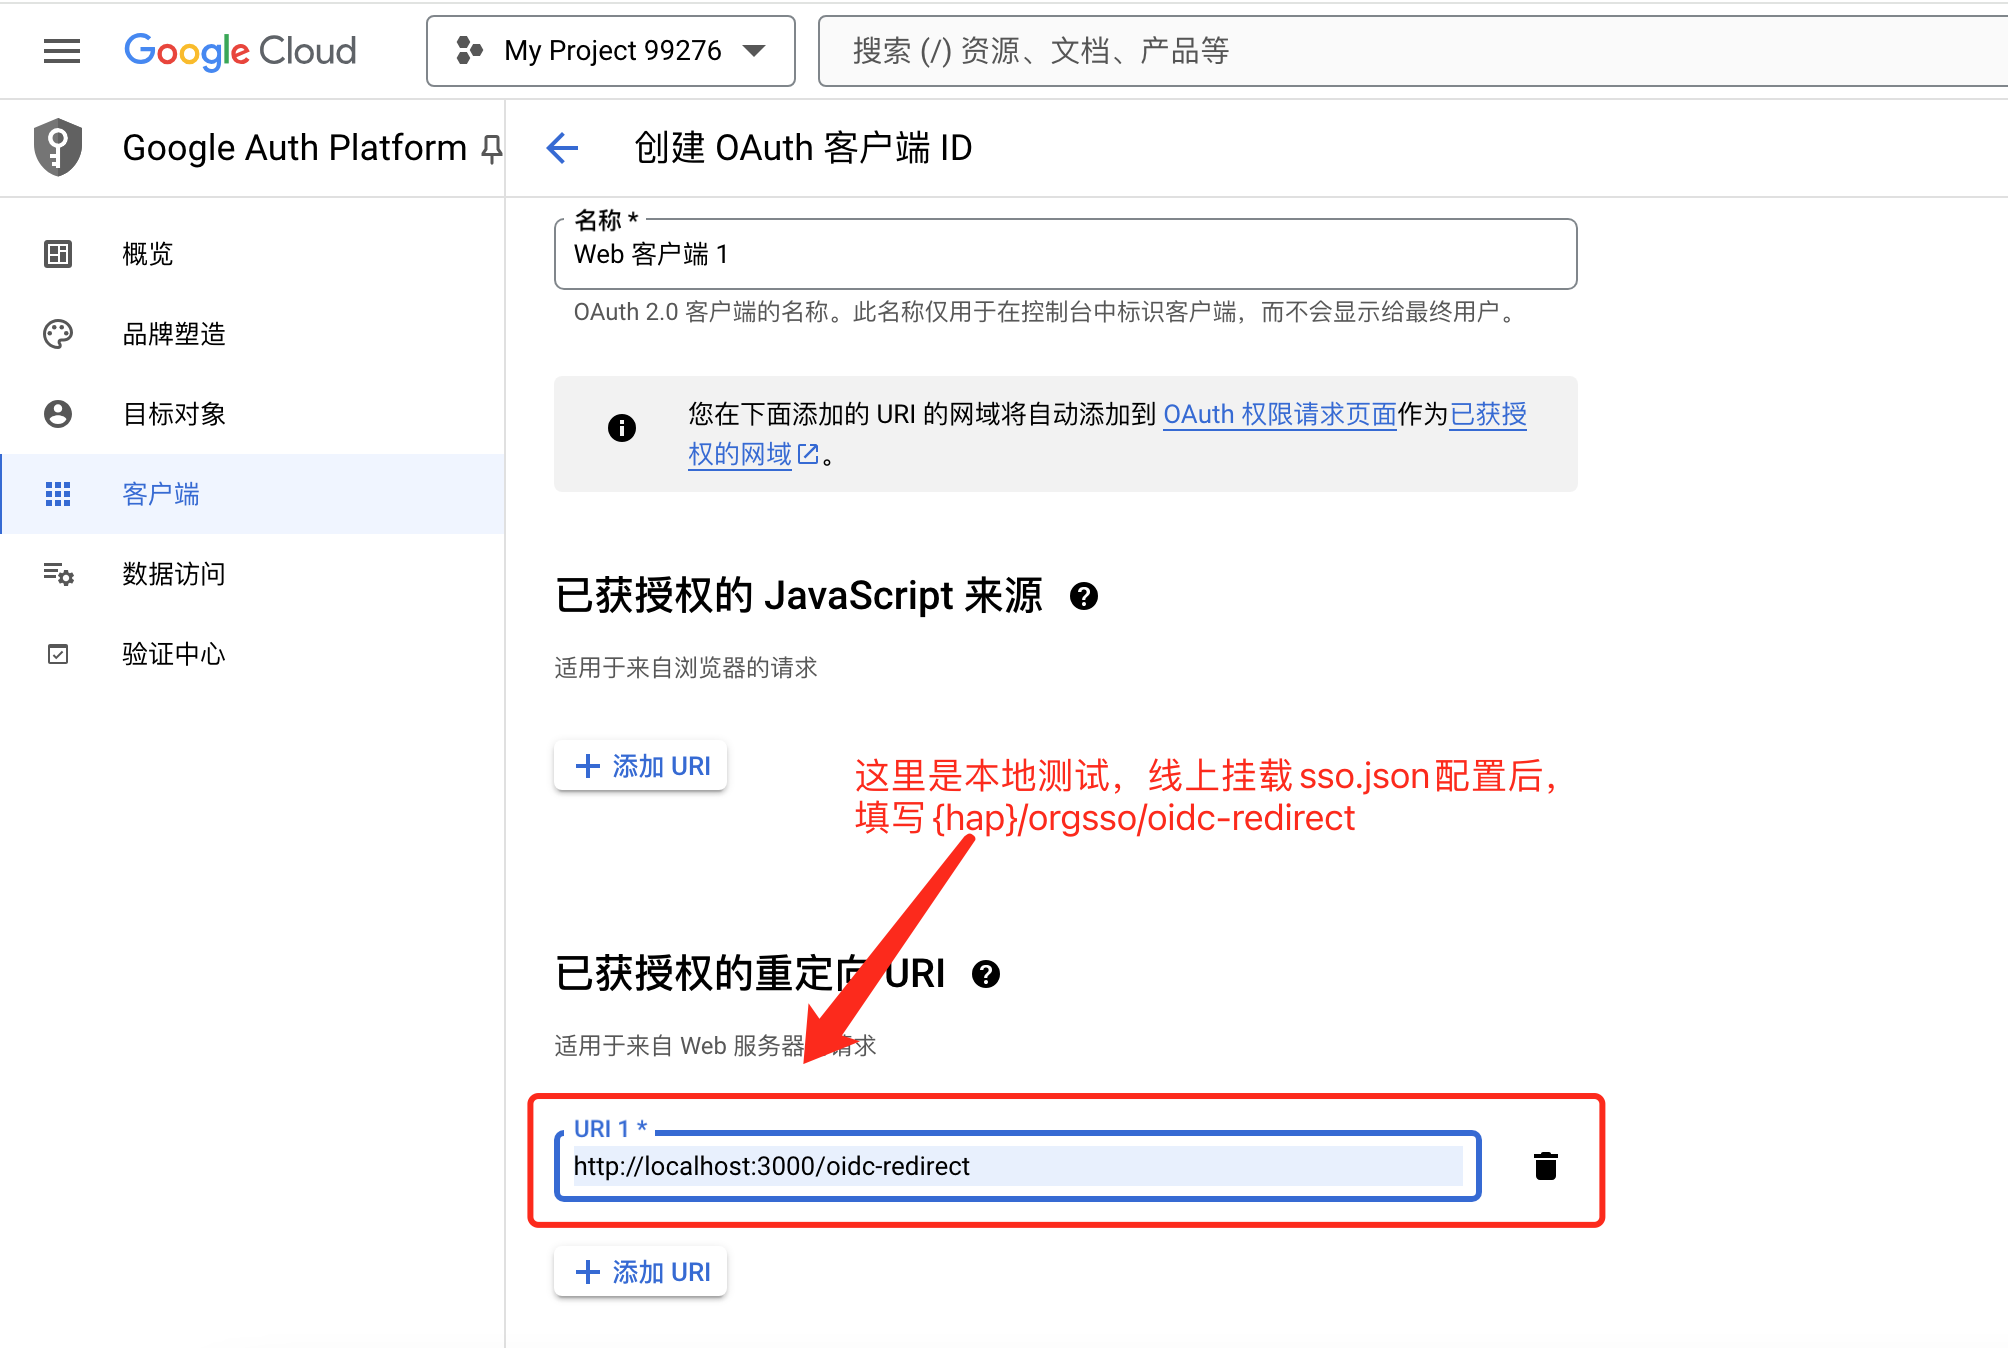The height and width of the screenshot is (1348, 2008).
Task: Click the 数据访问 settings list icon
Action: click(58, 574)
